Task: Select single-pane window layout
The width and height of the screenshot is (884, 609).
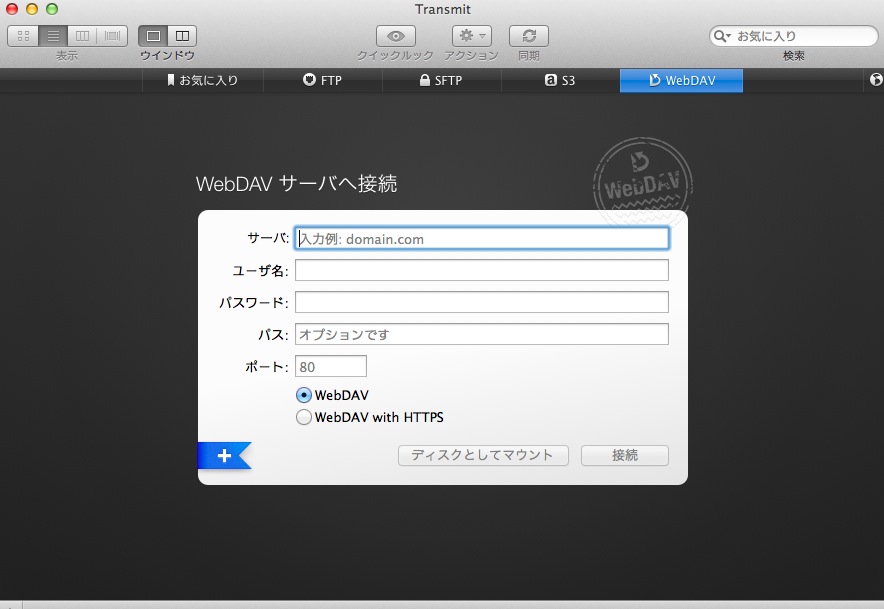Action: tap(153, 36)
